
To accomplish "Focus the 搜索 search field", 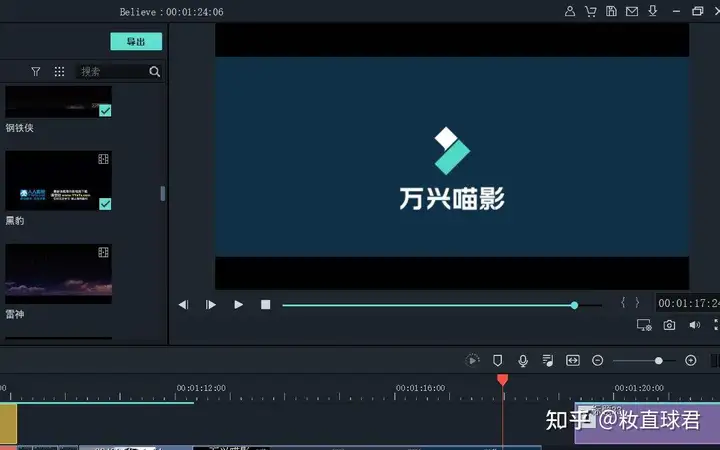I will coord(112,71).
